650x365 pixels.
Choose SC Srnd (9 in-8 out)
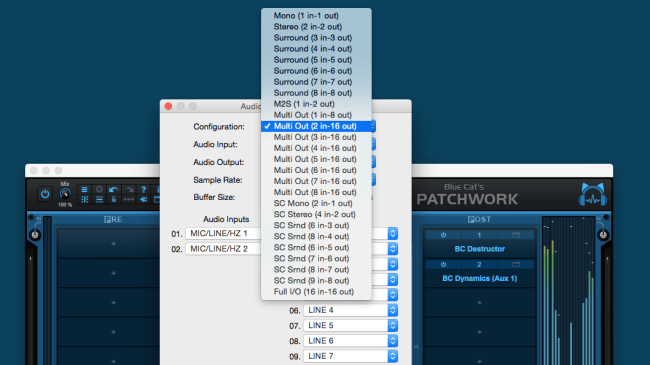click(x=316, y=281)
